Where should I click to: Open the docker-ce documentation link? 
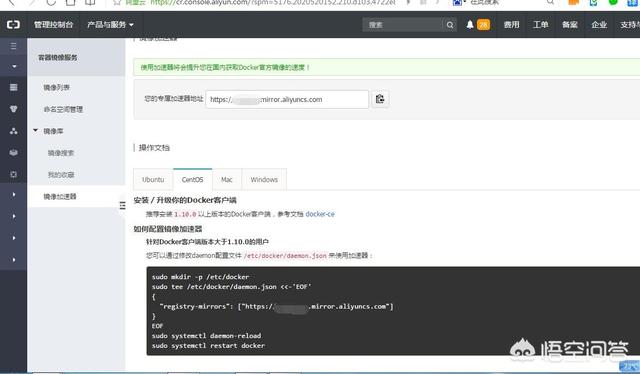coord(320,214)
